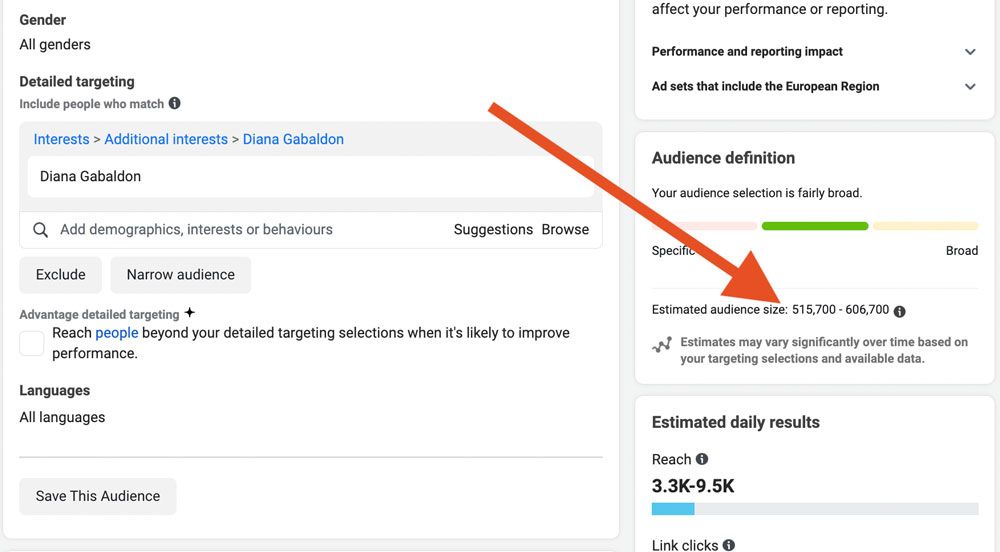Open Browse in detailed targeting

pyautogui.click(x=565, y=229)
